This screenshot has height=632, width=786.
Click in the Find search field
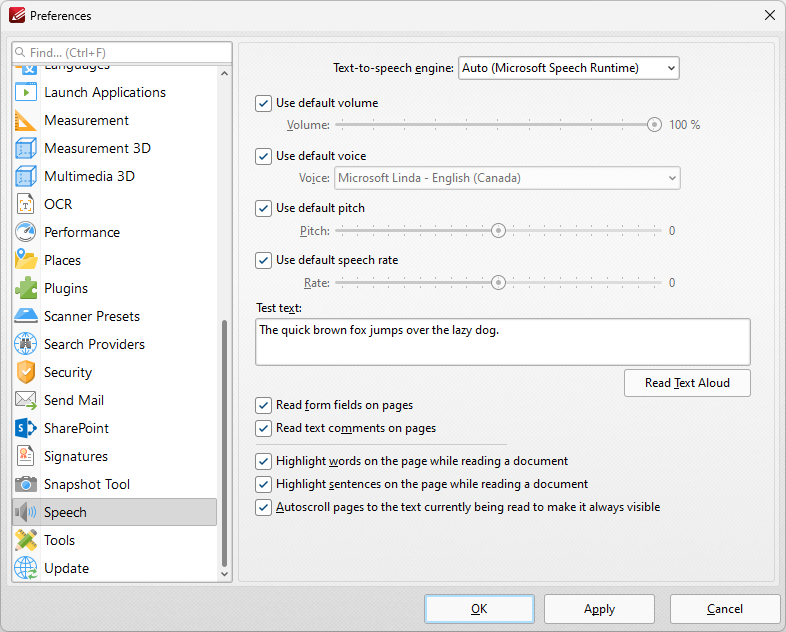coord(122,53)
